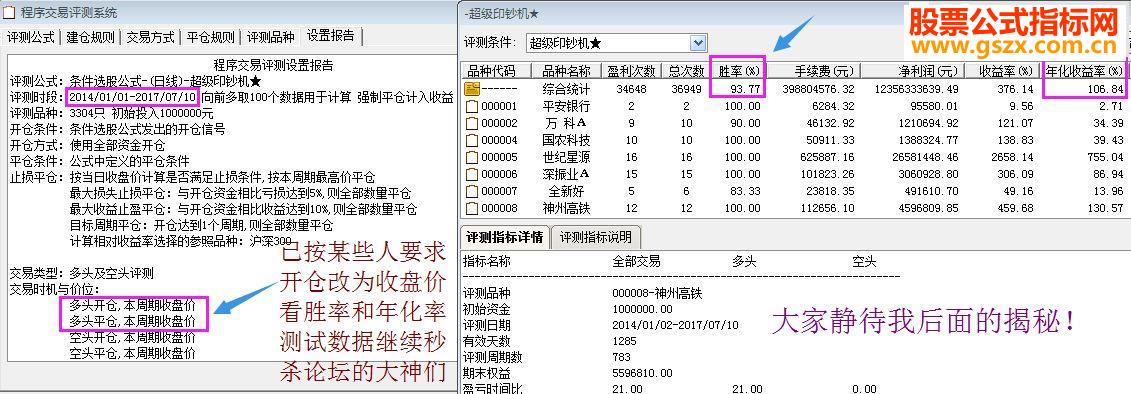Select the 神州高铁 row name
Screen dimensions: 1131x394
coord(566,209)
